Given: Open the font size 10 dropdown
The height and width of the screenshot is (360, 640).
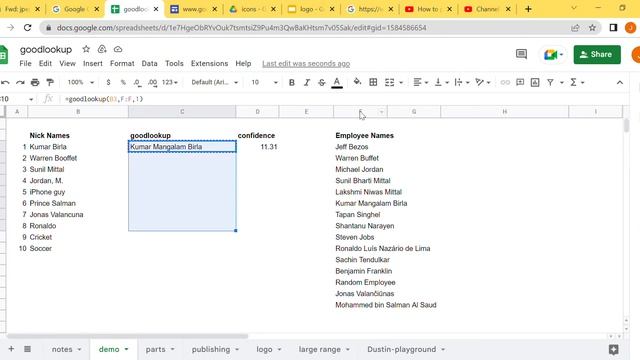Looking at the screenshot, I should 264,82.
